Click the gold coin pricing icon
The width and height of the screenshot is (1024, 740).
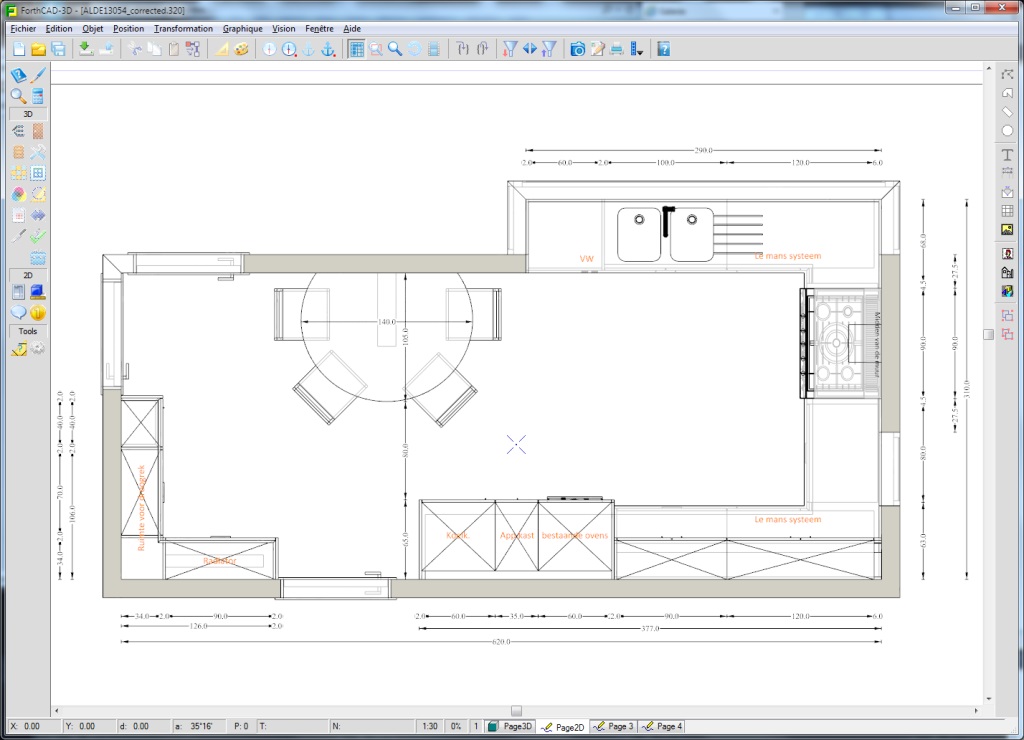pos(38,313)
